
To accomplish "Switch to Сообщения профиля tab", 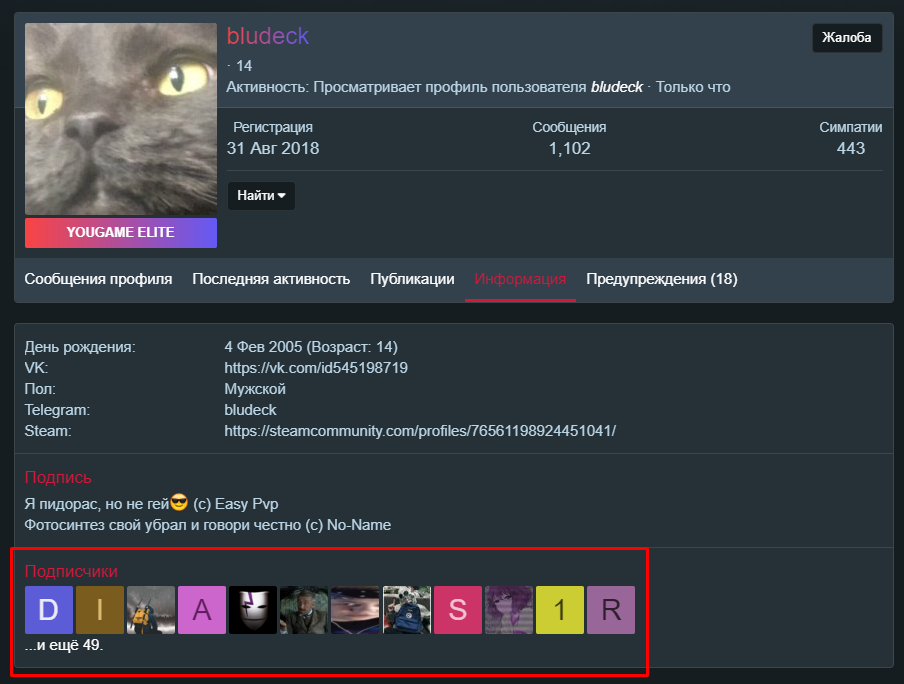I will 98,279.
